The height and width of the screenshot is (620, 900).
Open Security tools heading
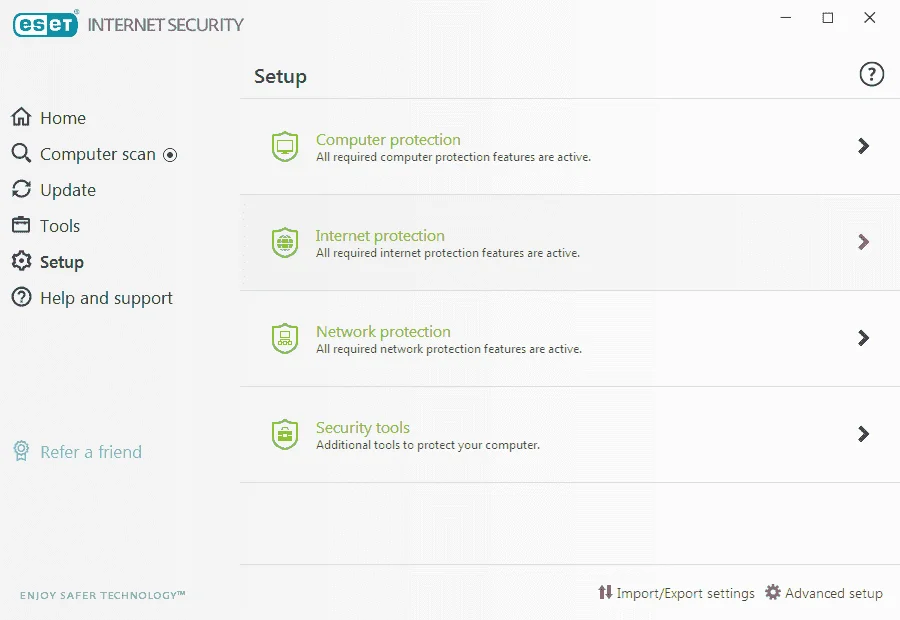pos(363,428)
